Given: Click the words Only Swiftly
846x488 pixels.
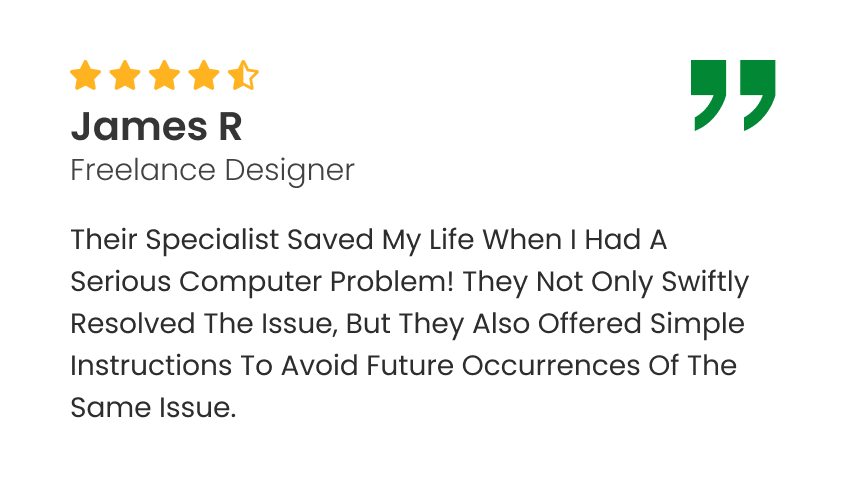Looking at the screenshot, I should pos(670,282).
